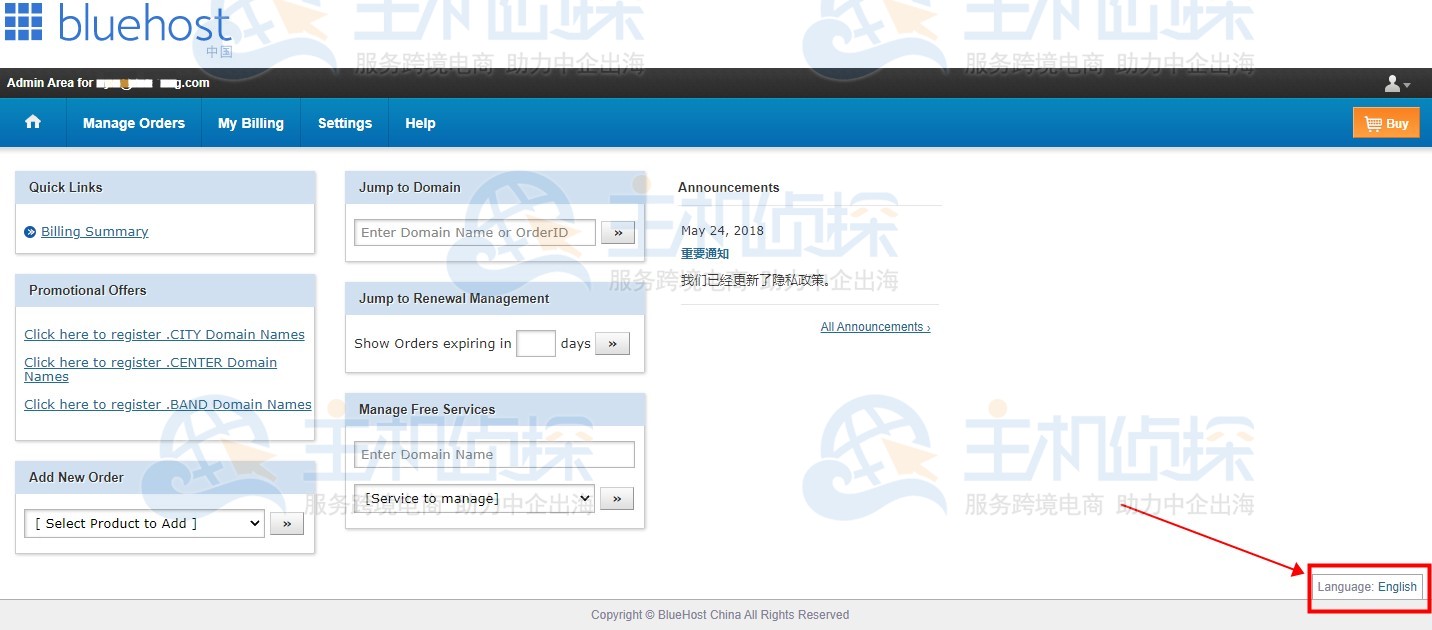
Task: Switch language via the English link
Action: pos(1397,587)
